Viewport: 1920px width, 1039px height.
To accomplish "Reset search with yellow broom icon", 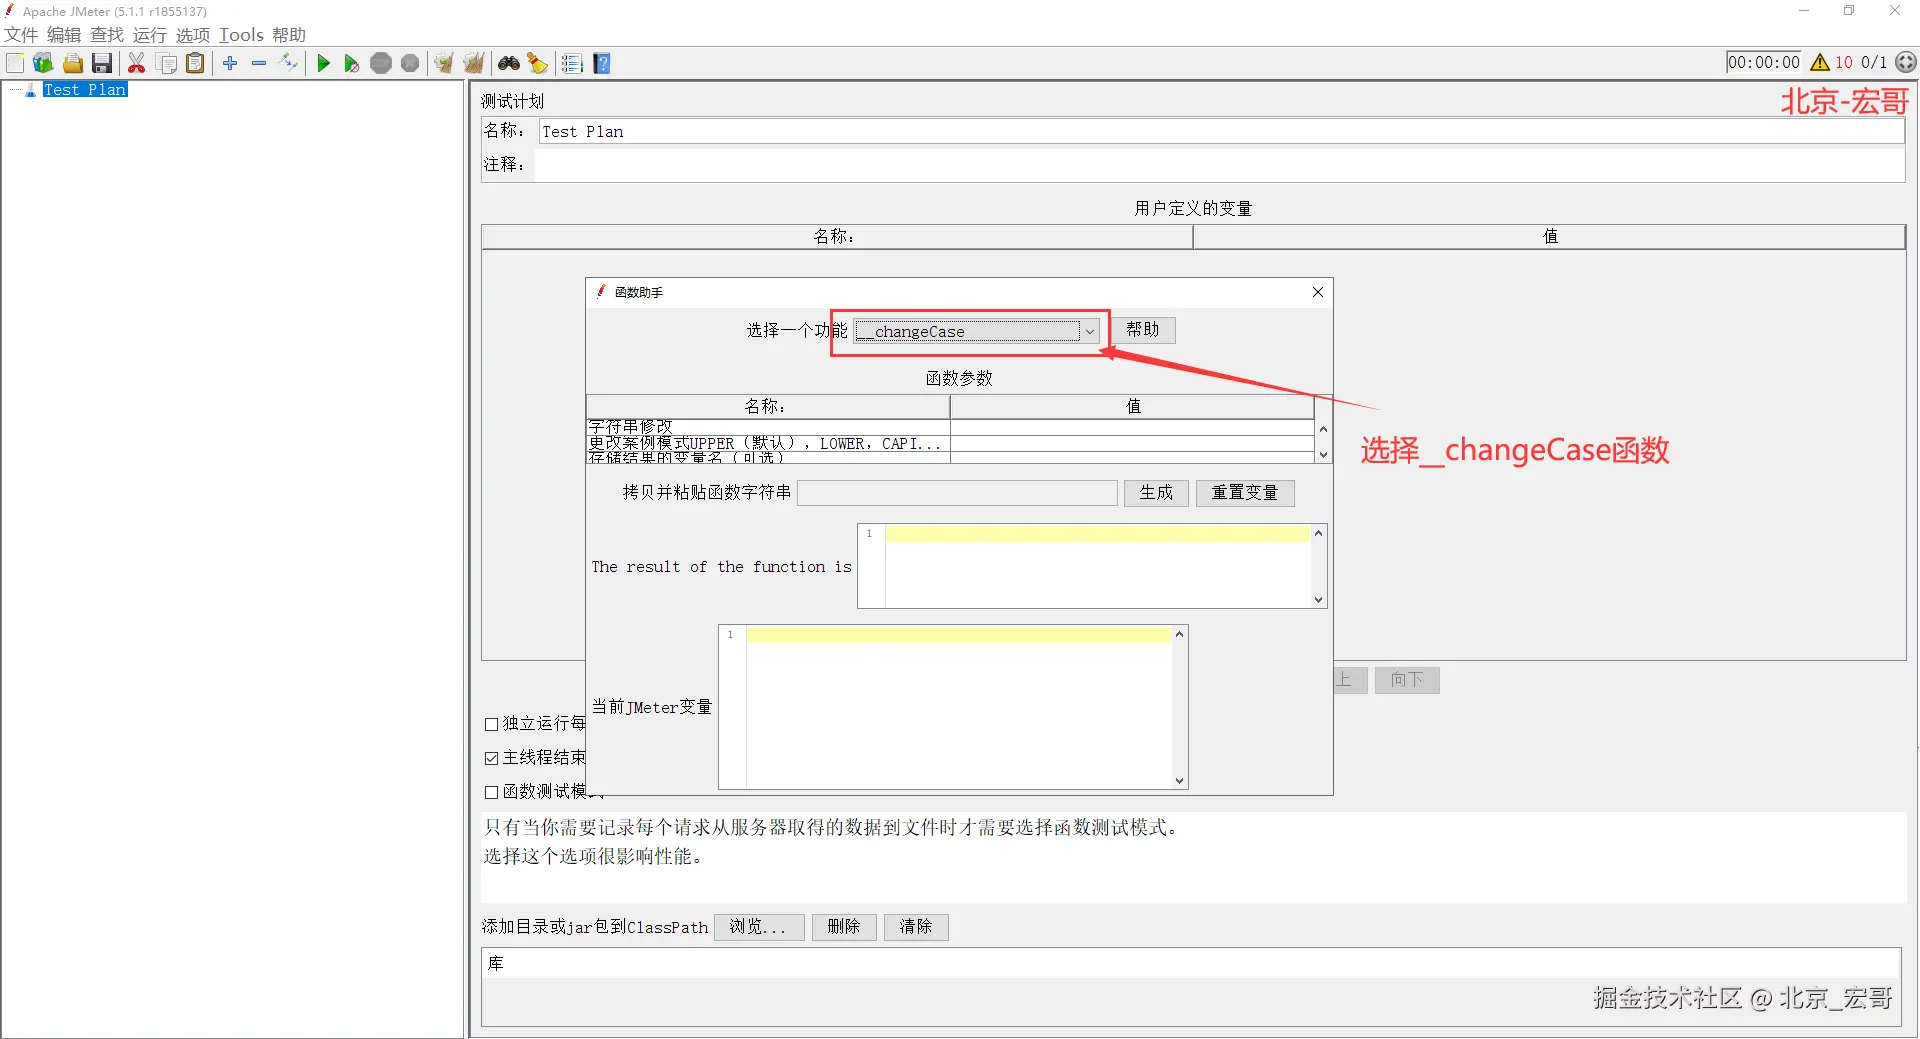I will click(538, 63).
